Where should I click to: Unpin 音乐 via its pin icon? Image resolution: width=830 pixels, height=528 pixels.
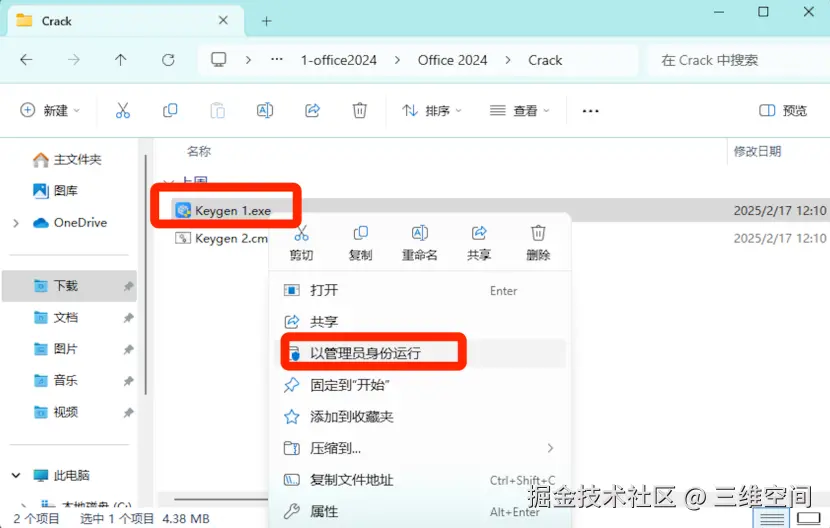click(128, 381)
